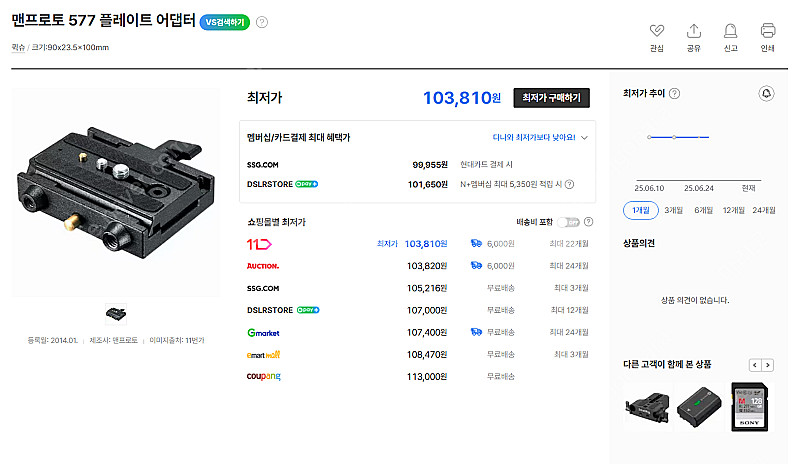Enable price alert bell icon
This screenshot has height=464, width=800.
point(766,93)
